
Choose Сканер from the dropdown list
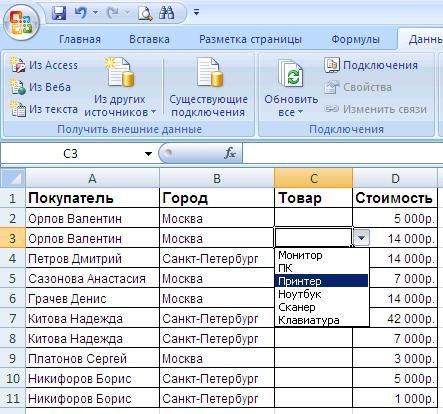[322, 307]
